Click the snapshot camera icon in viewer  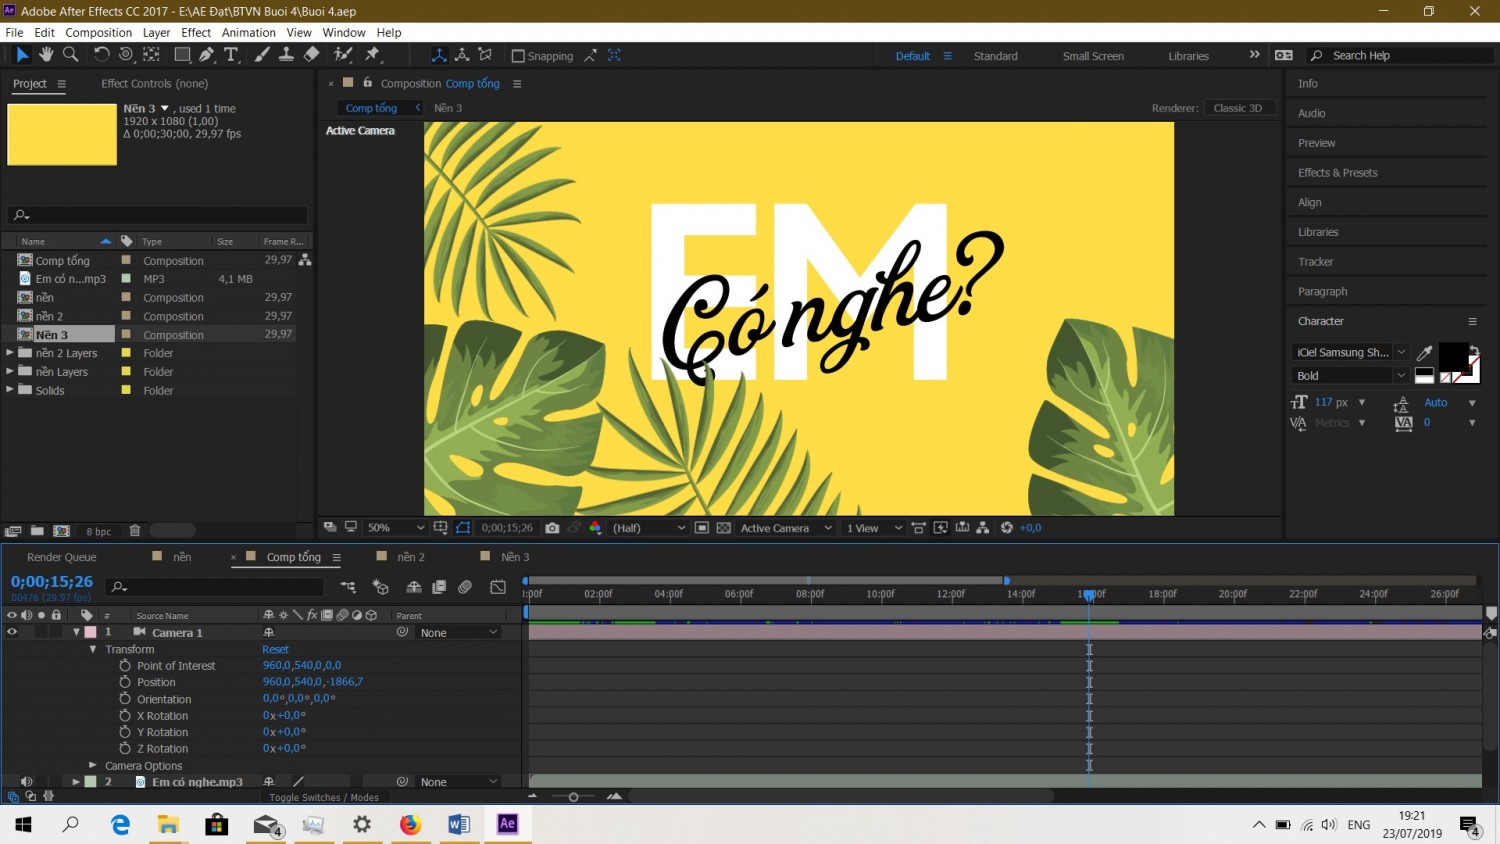(x=552, y=528)
